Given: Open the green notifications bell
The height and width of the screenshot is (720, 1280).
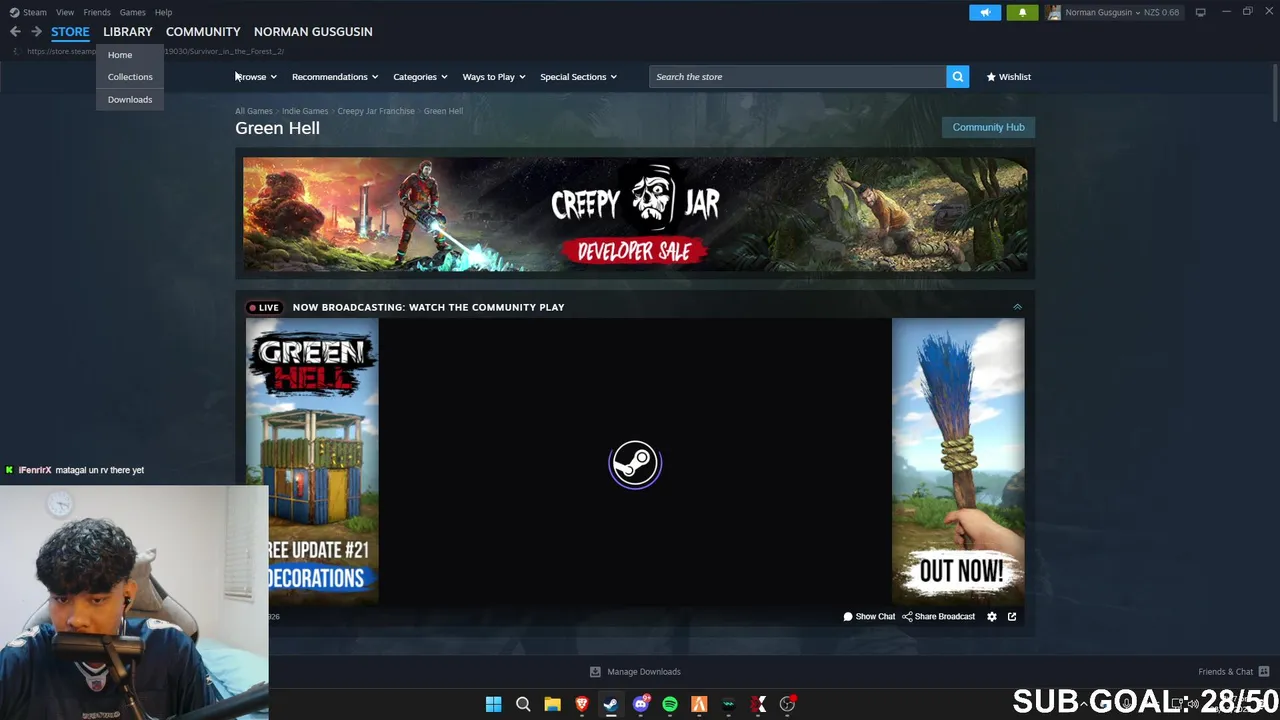Looking at the screenshot, I should [x=1022, y=12].
